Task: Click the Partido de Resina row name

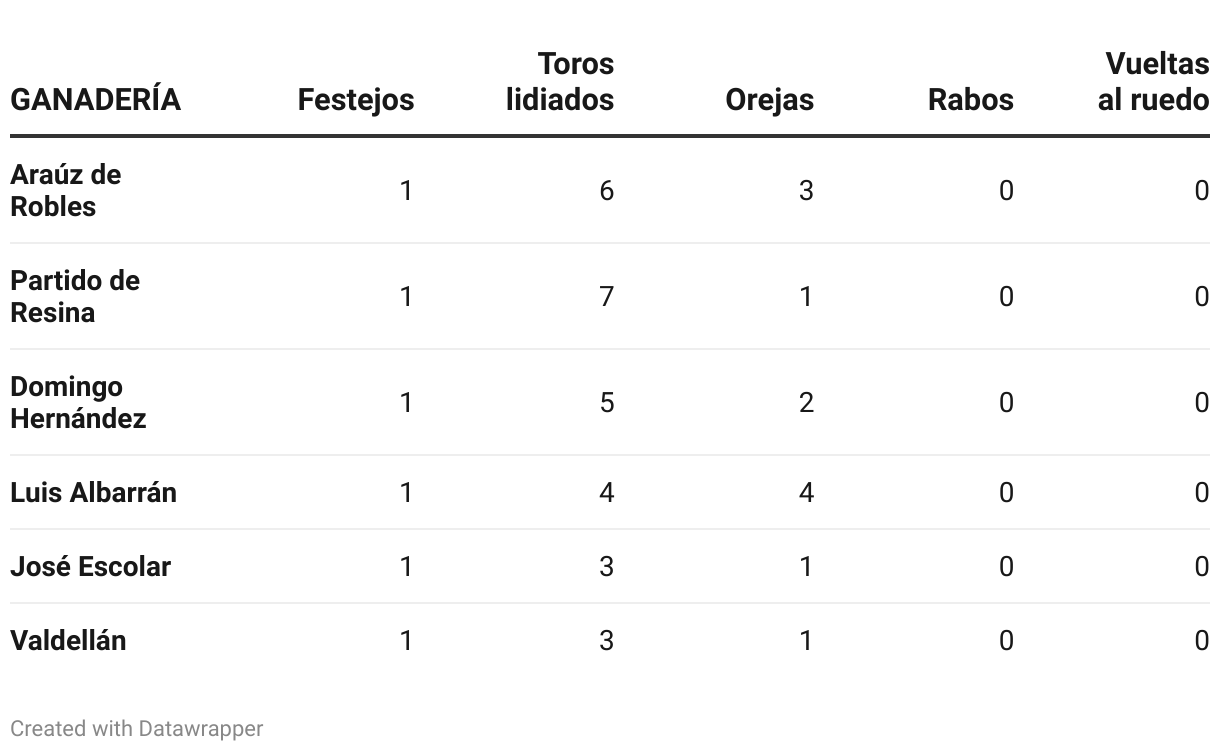Action: (x=75, y=296)
